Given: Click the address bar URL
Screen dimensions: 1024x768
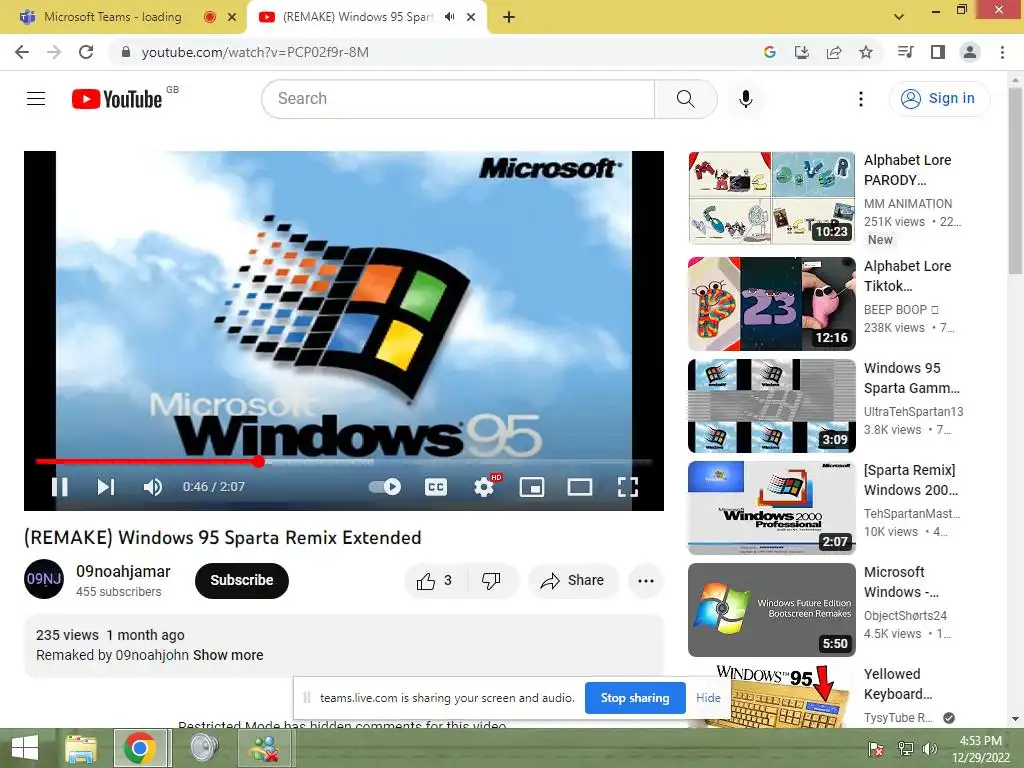Looking at the screenshot, I should 255,52.
